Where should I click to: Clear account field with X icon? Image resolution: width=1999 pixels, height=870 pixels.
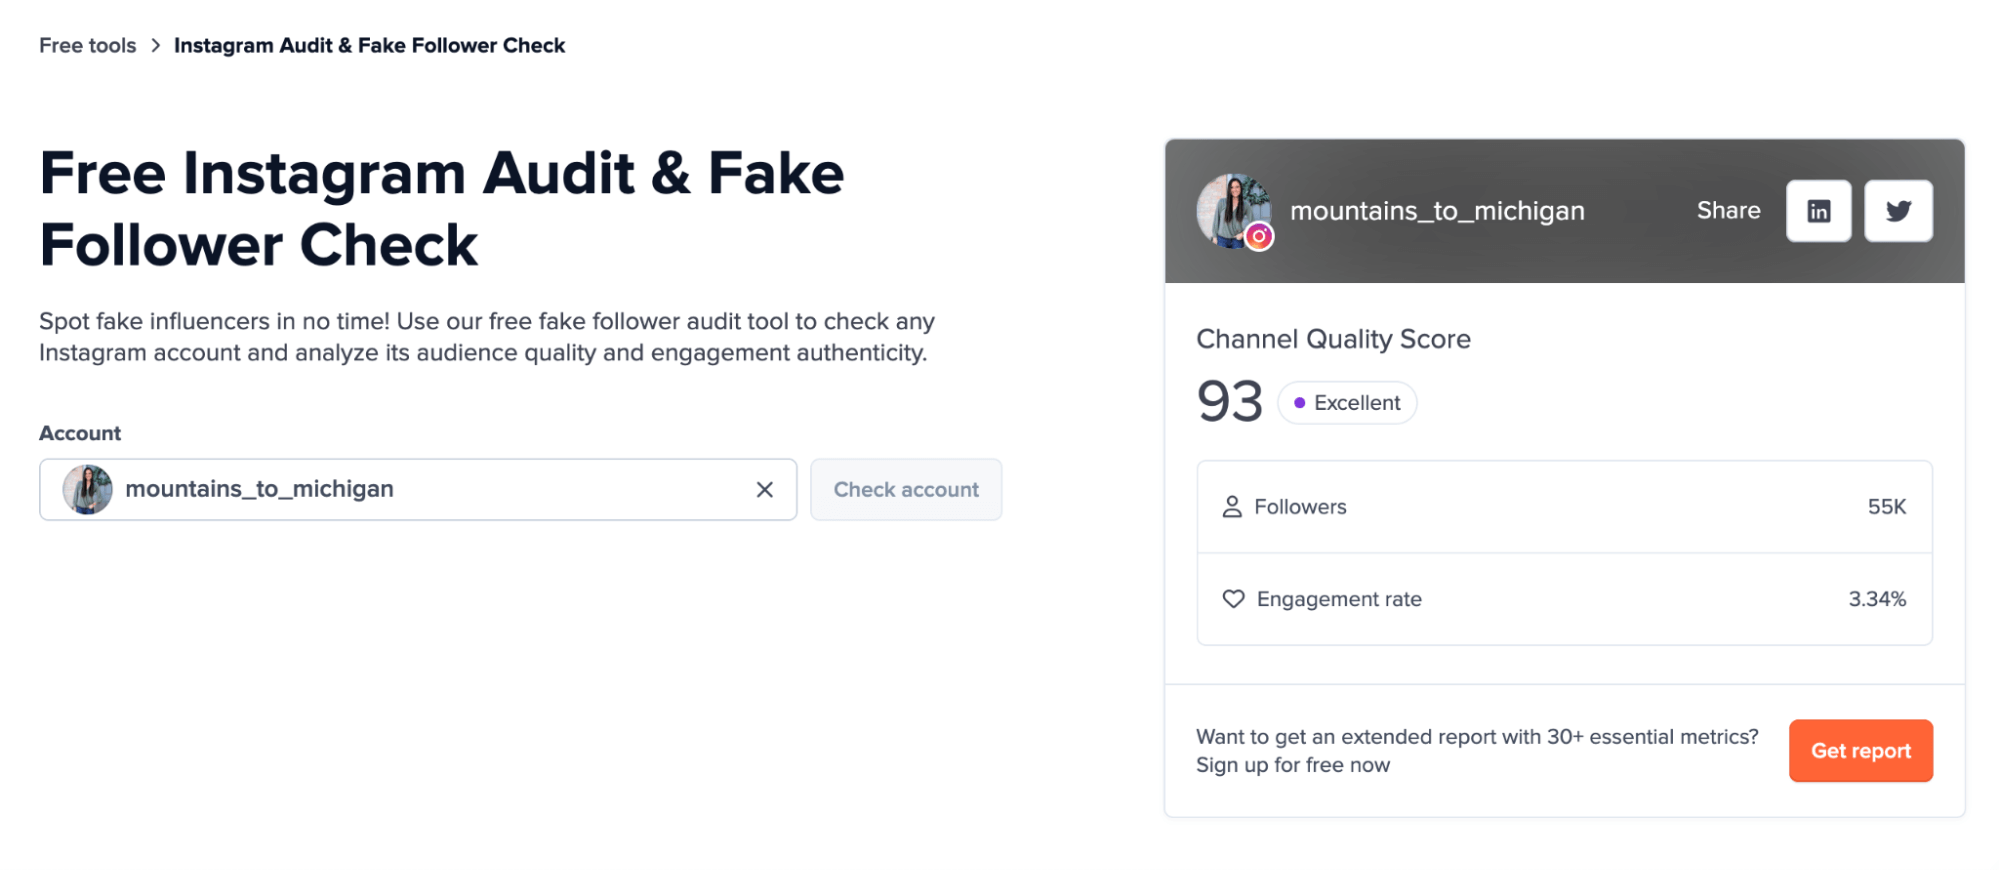coord(764,490)
